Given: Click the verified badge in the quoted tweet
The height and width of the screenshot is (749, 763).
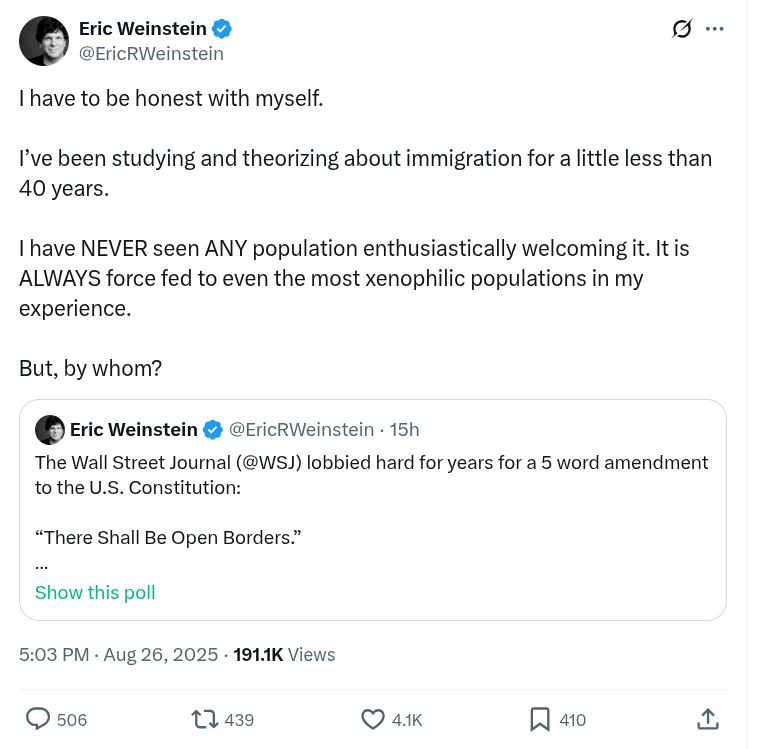Looking at the screenshot, I should (213, 430).
